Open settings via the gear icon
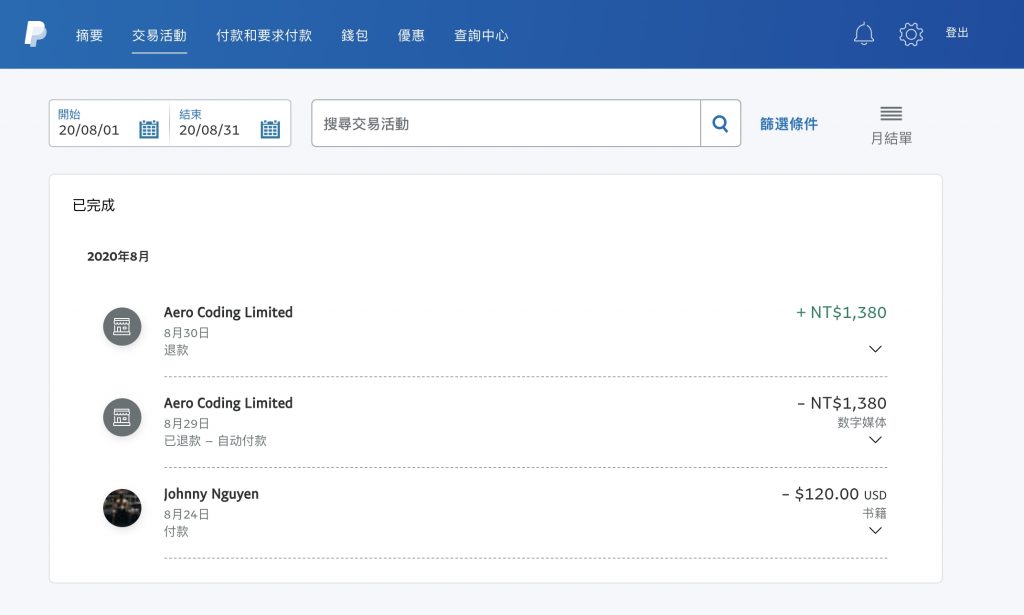The height and width of the screenshot is (615, 1024). tap(910, 34)
